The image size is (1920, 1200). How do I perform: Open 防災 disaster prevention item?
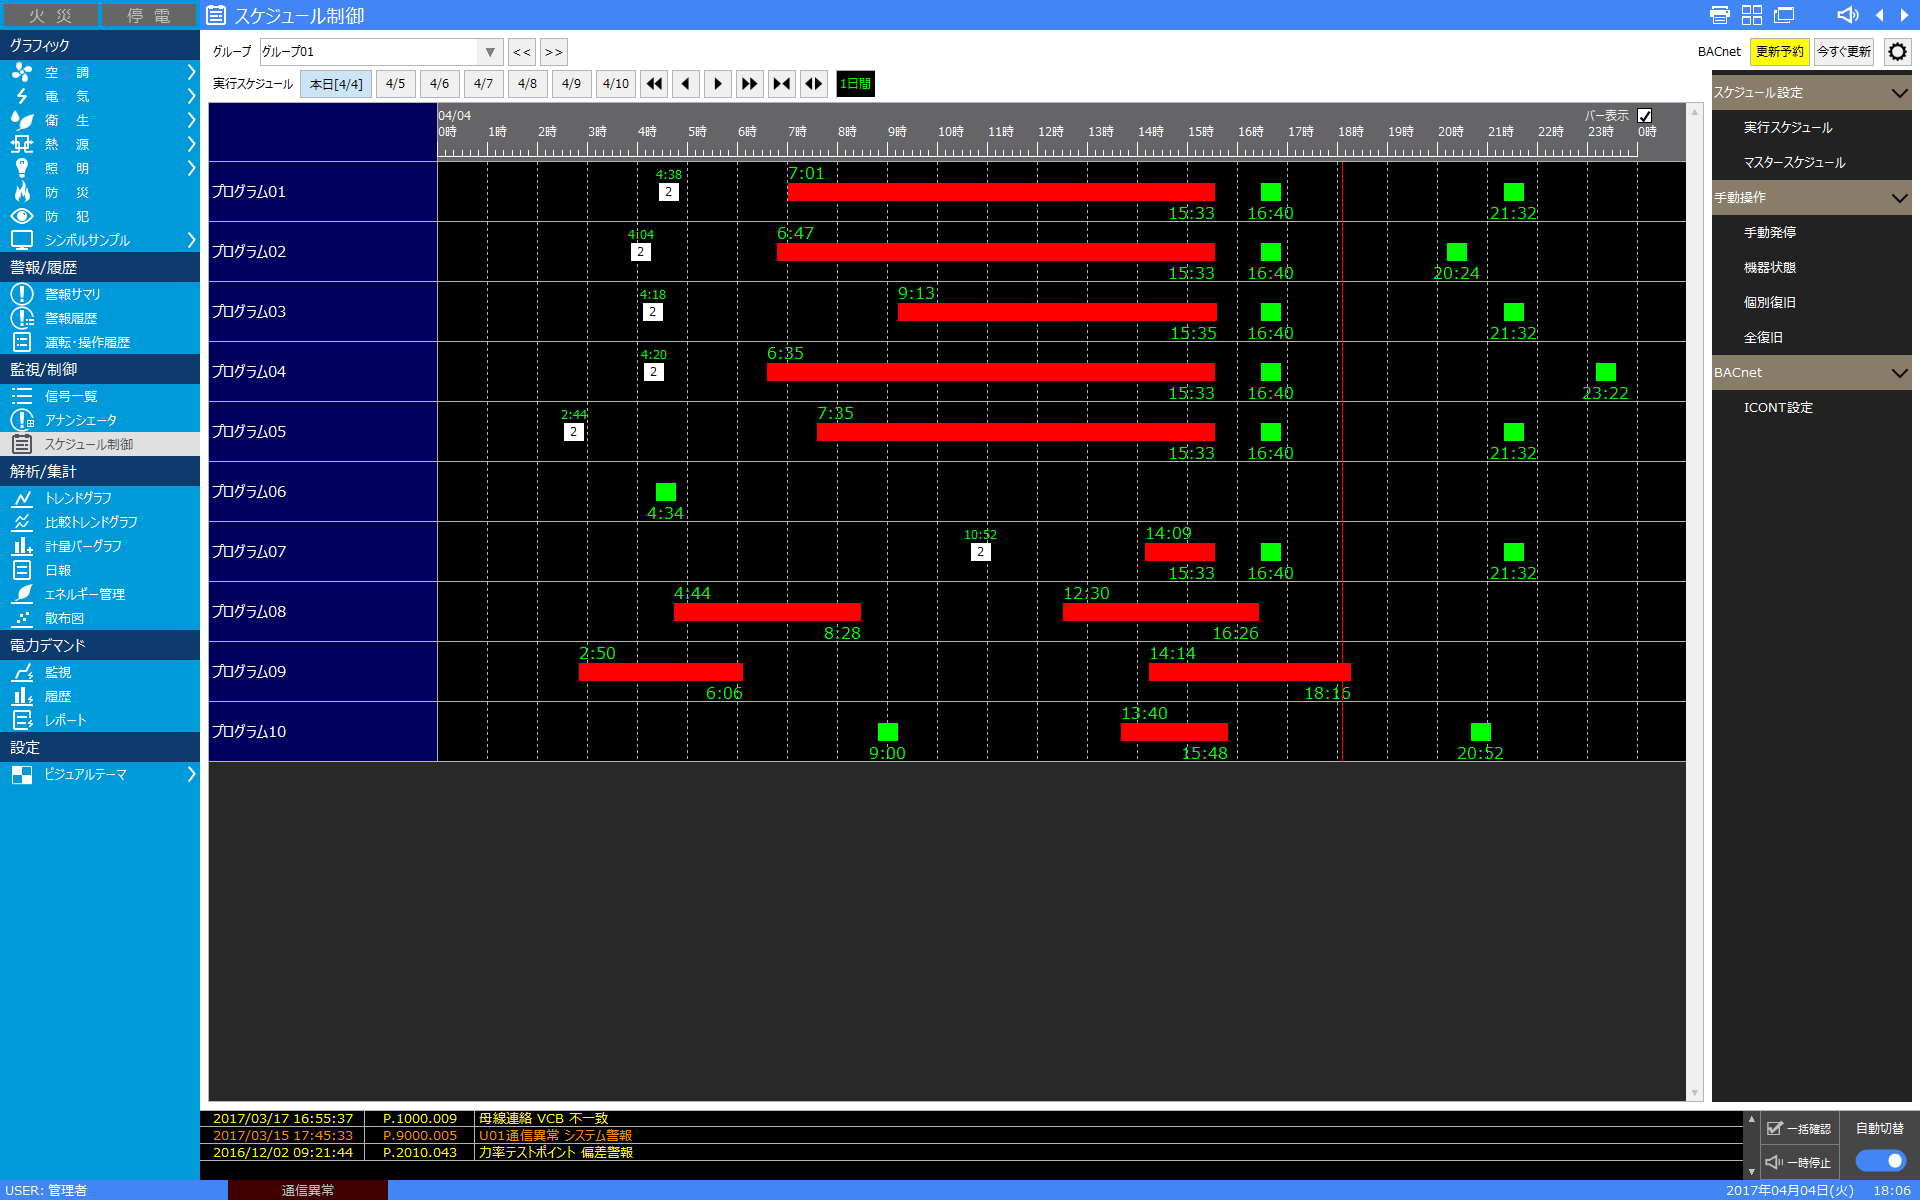tap(100, 192)
